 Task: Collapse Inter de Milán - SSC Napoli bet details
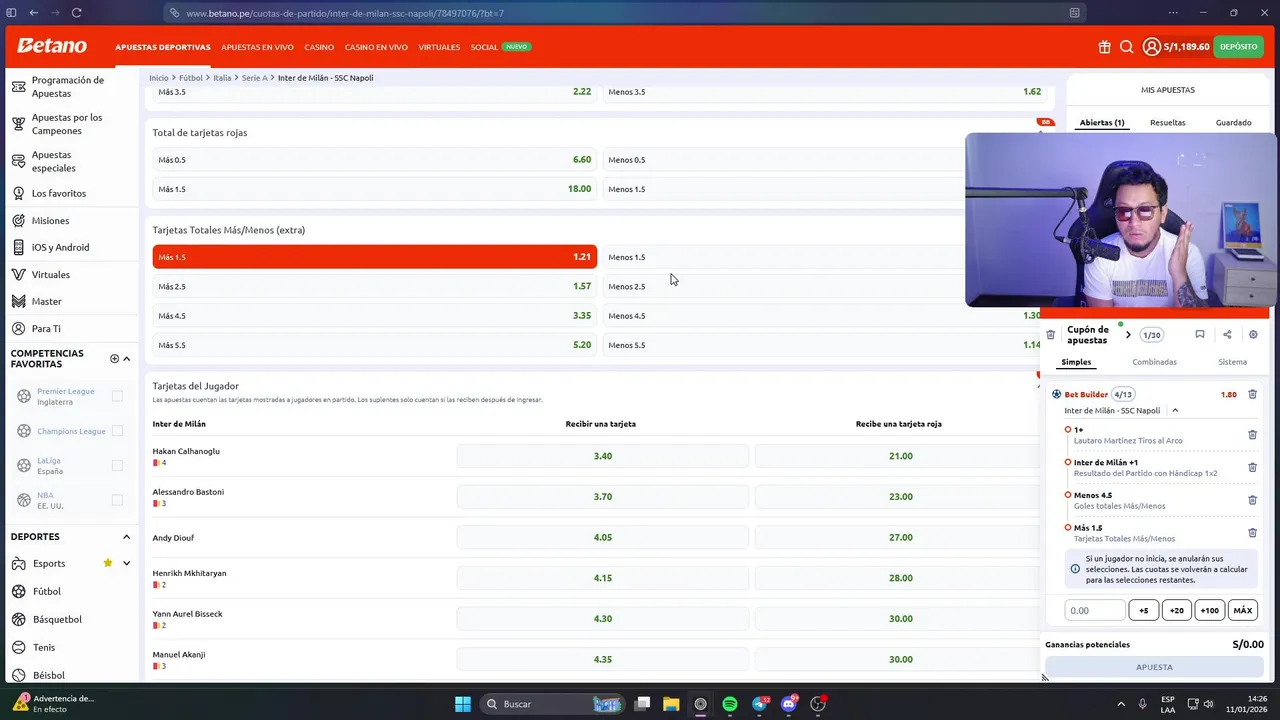click(x=1175, y=411)
